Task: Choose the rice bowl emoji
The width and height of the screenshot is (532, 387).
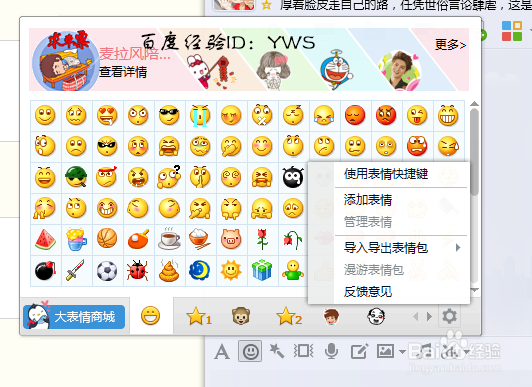Action: [x=200, y=239]
